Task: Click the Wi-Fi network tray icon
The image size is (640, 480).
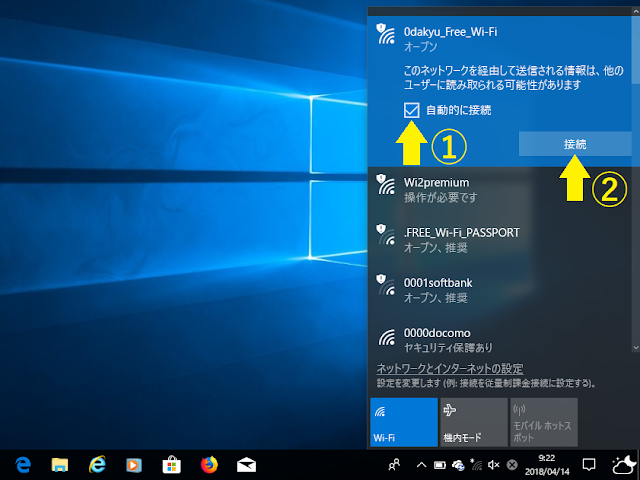Action: [476, 464]
